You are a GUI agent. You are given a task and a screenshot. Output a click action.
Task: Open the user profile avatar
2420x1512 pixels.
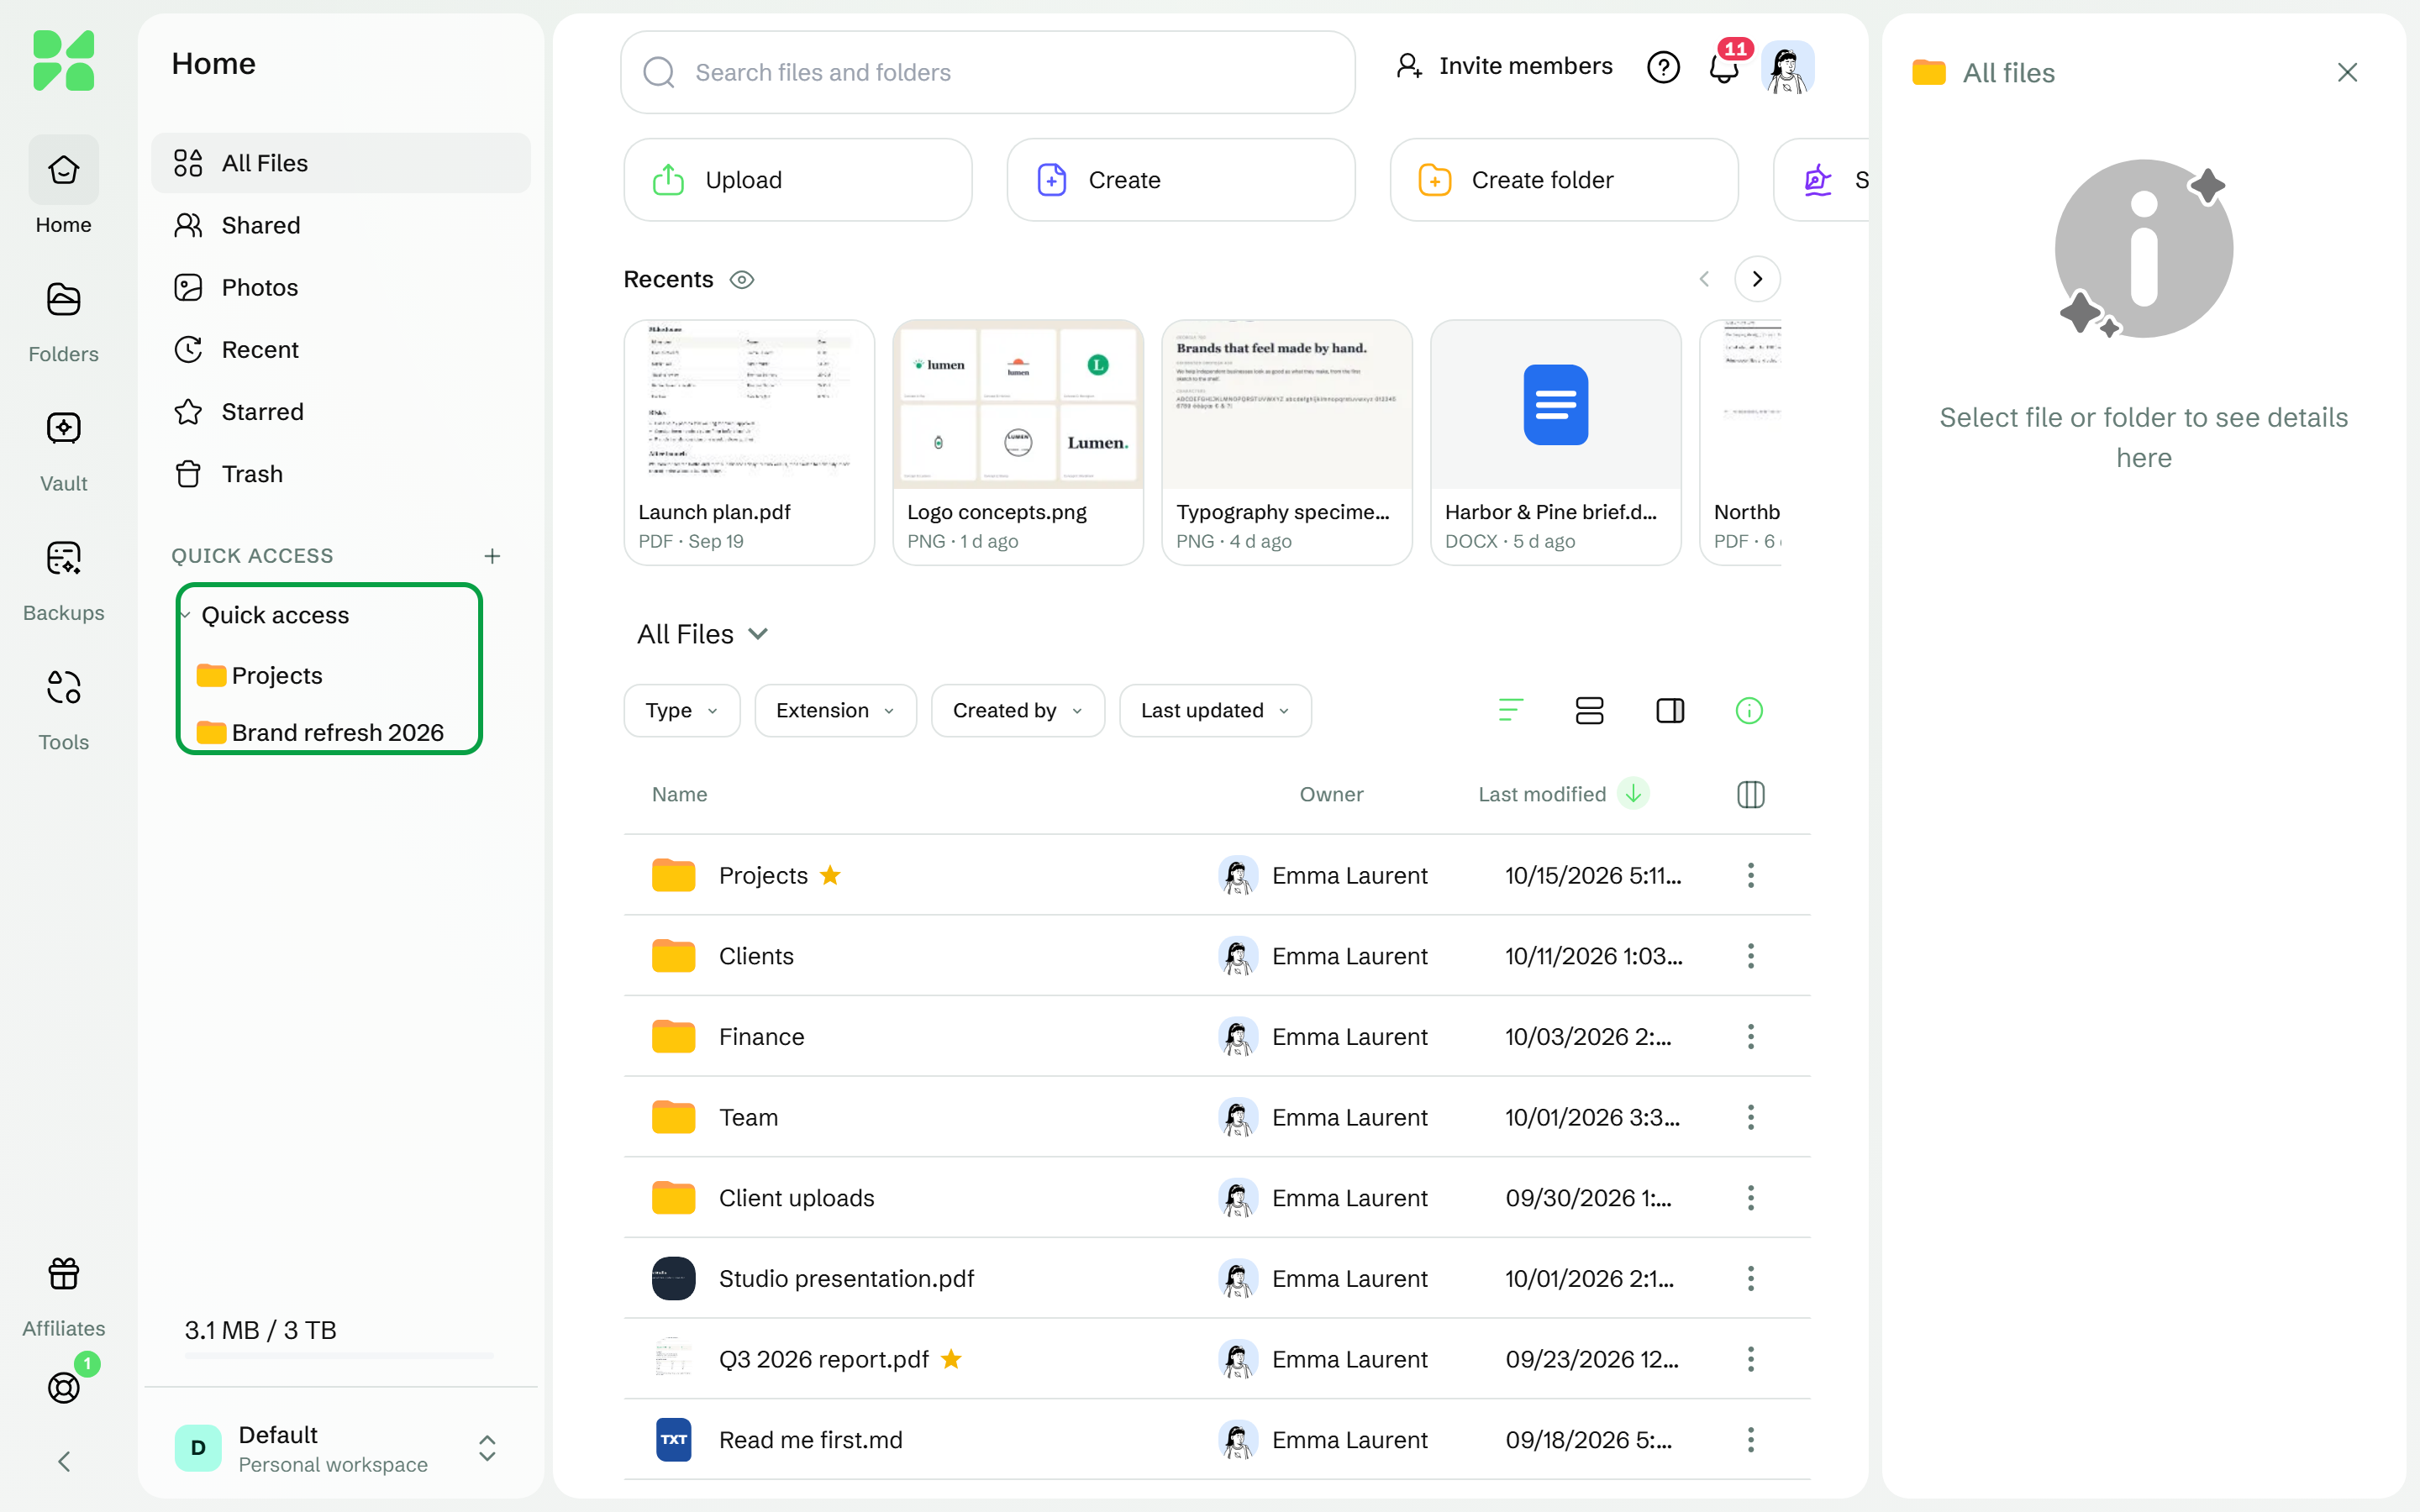(1787, 67)
